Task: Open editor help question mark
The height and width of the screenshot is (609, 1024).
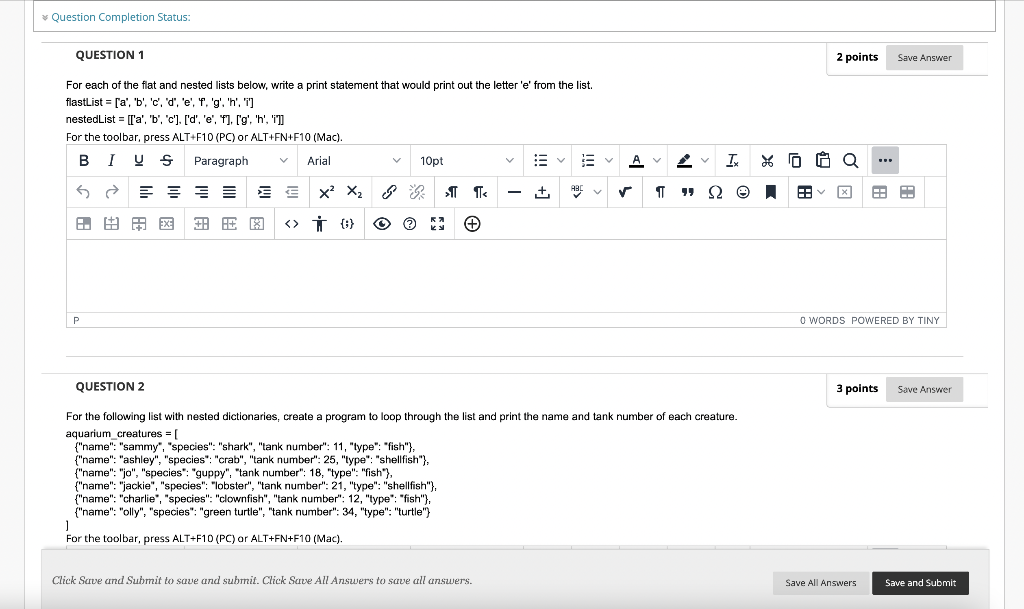Action: coord(409,224)
